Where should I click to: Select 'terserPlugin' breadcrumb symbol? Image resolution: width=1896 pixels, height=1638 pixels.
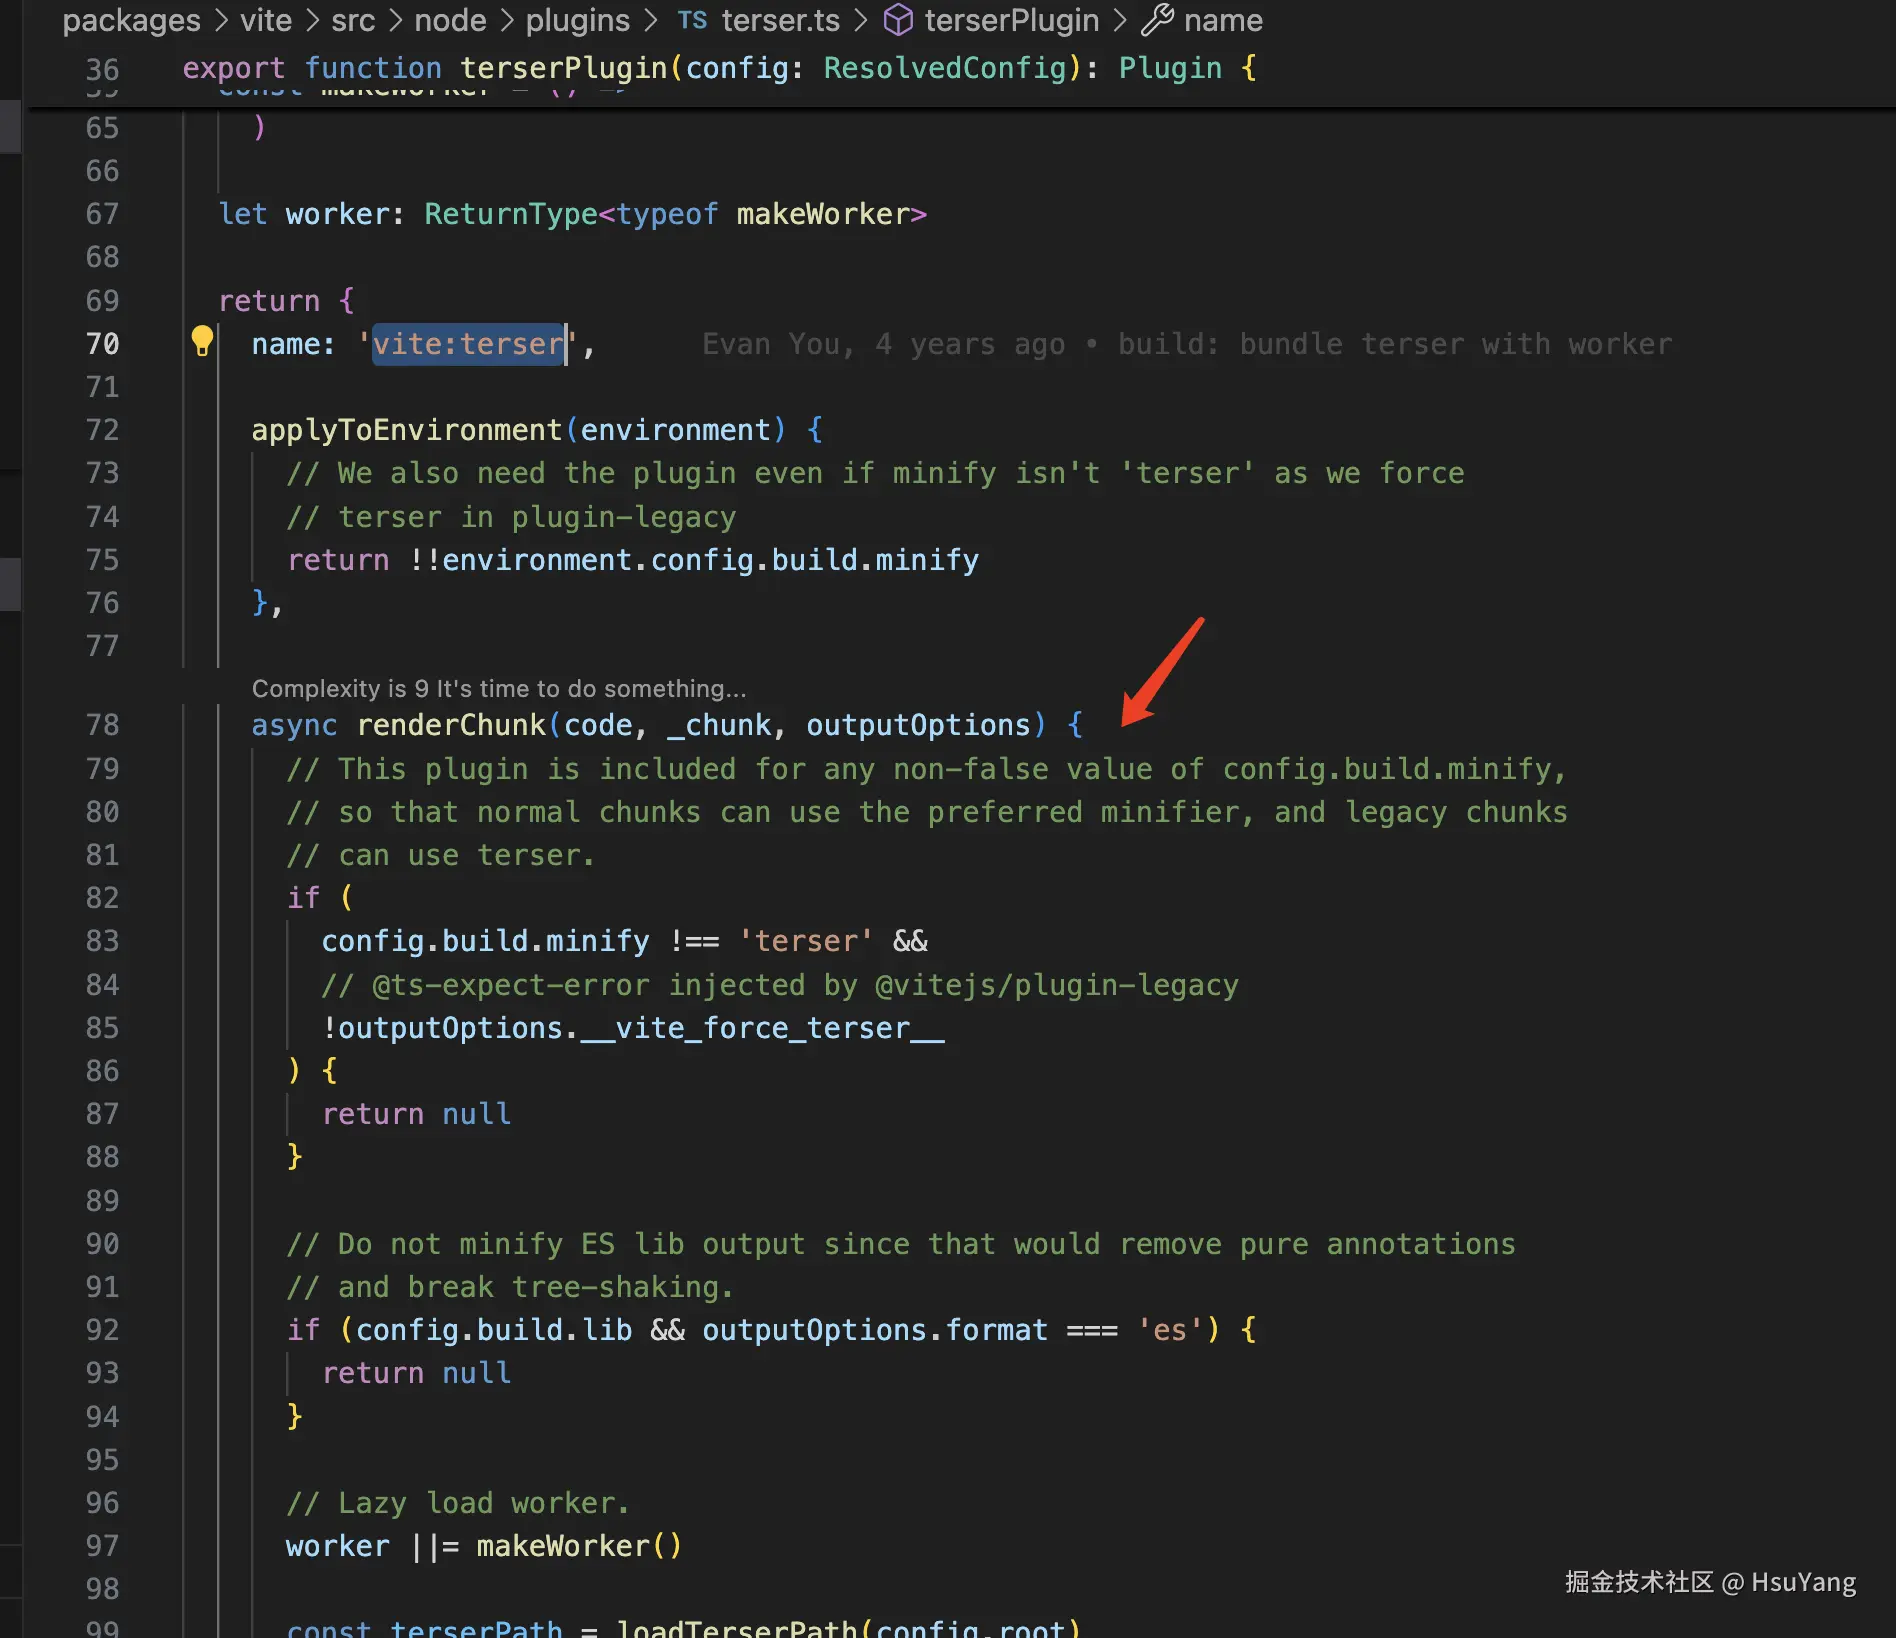tap(1011, 20)
